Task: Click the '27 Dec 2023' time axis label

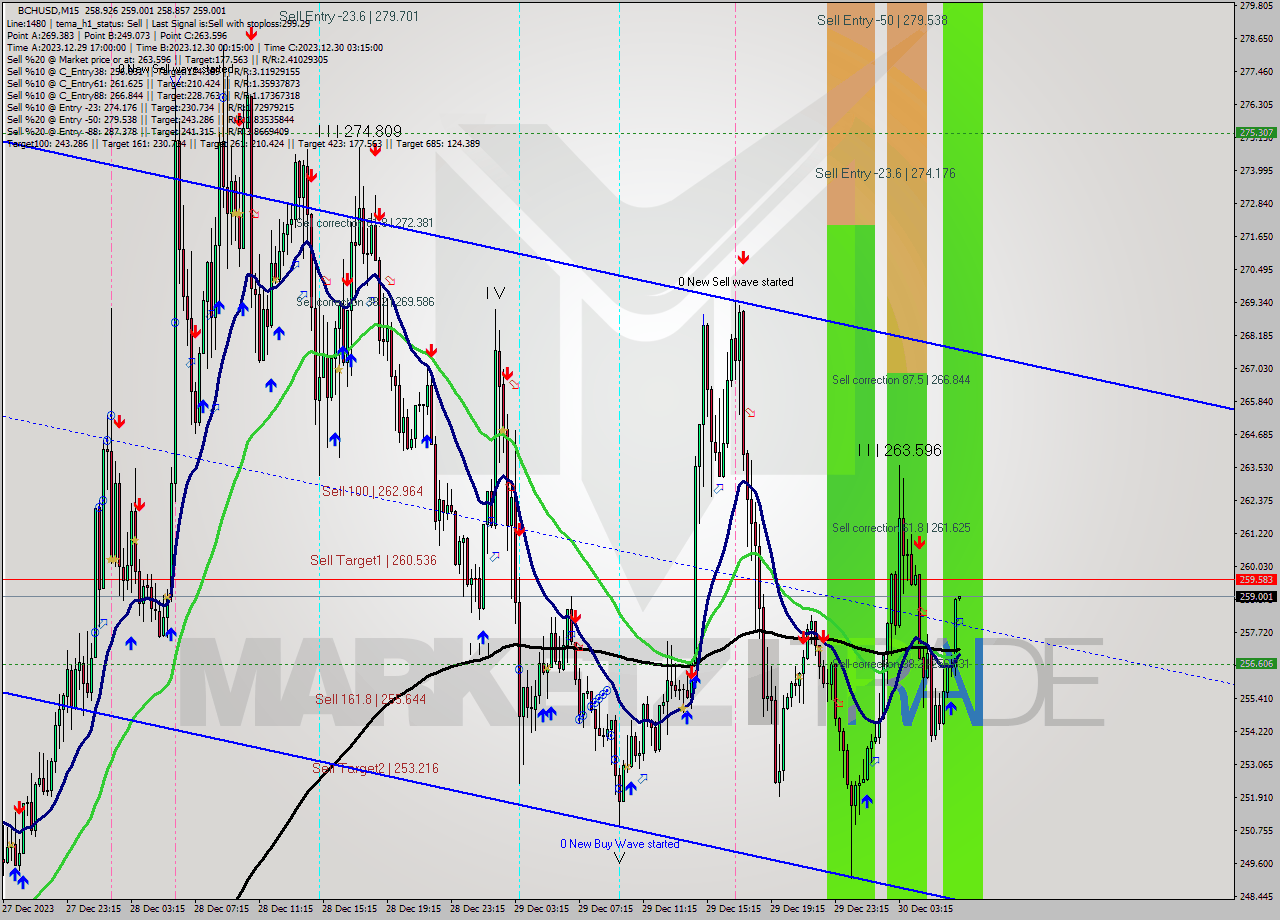Action: point(29,909)
